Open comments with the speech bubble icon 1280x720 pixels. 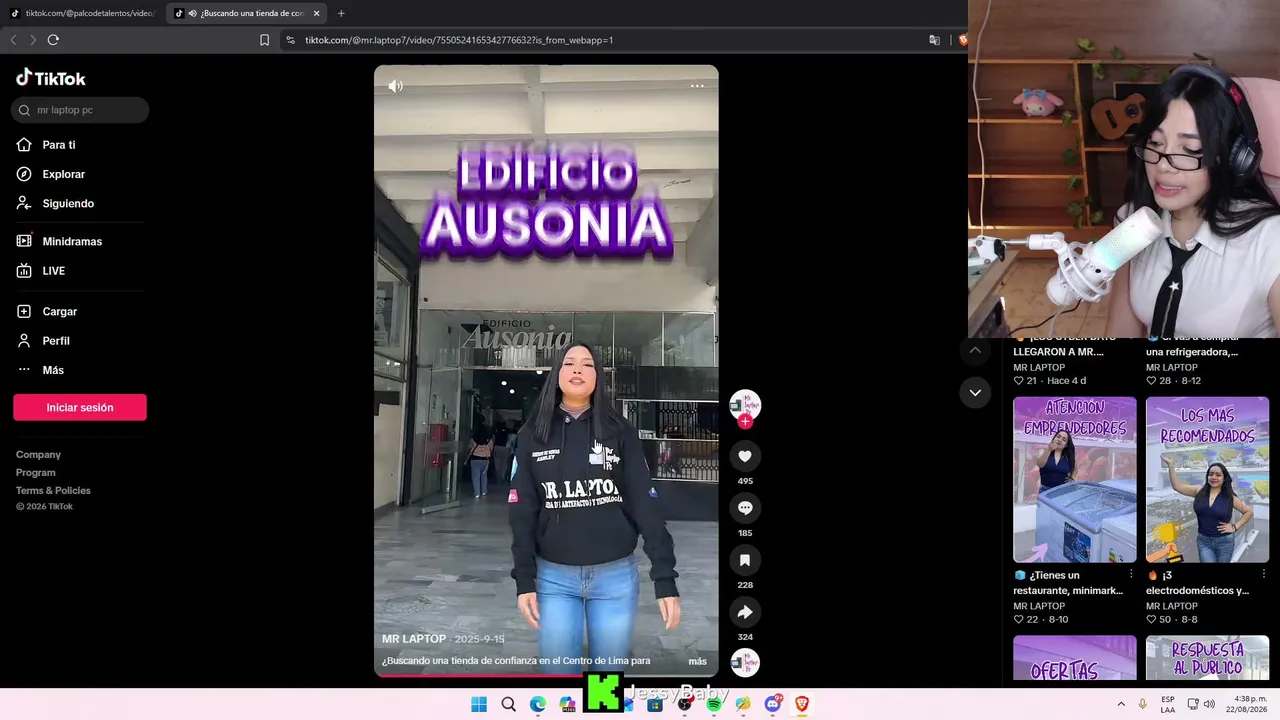click(745, 508)
